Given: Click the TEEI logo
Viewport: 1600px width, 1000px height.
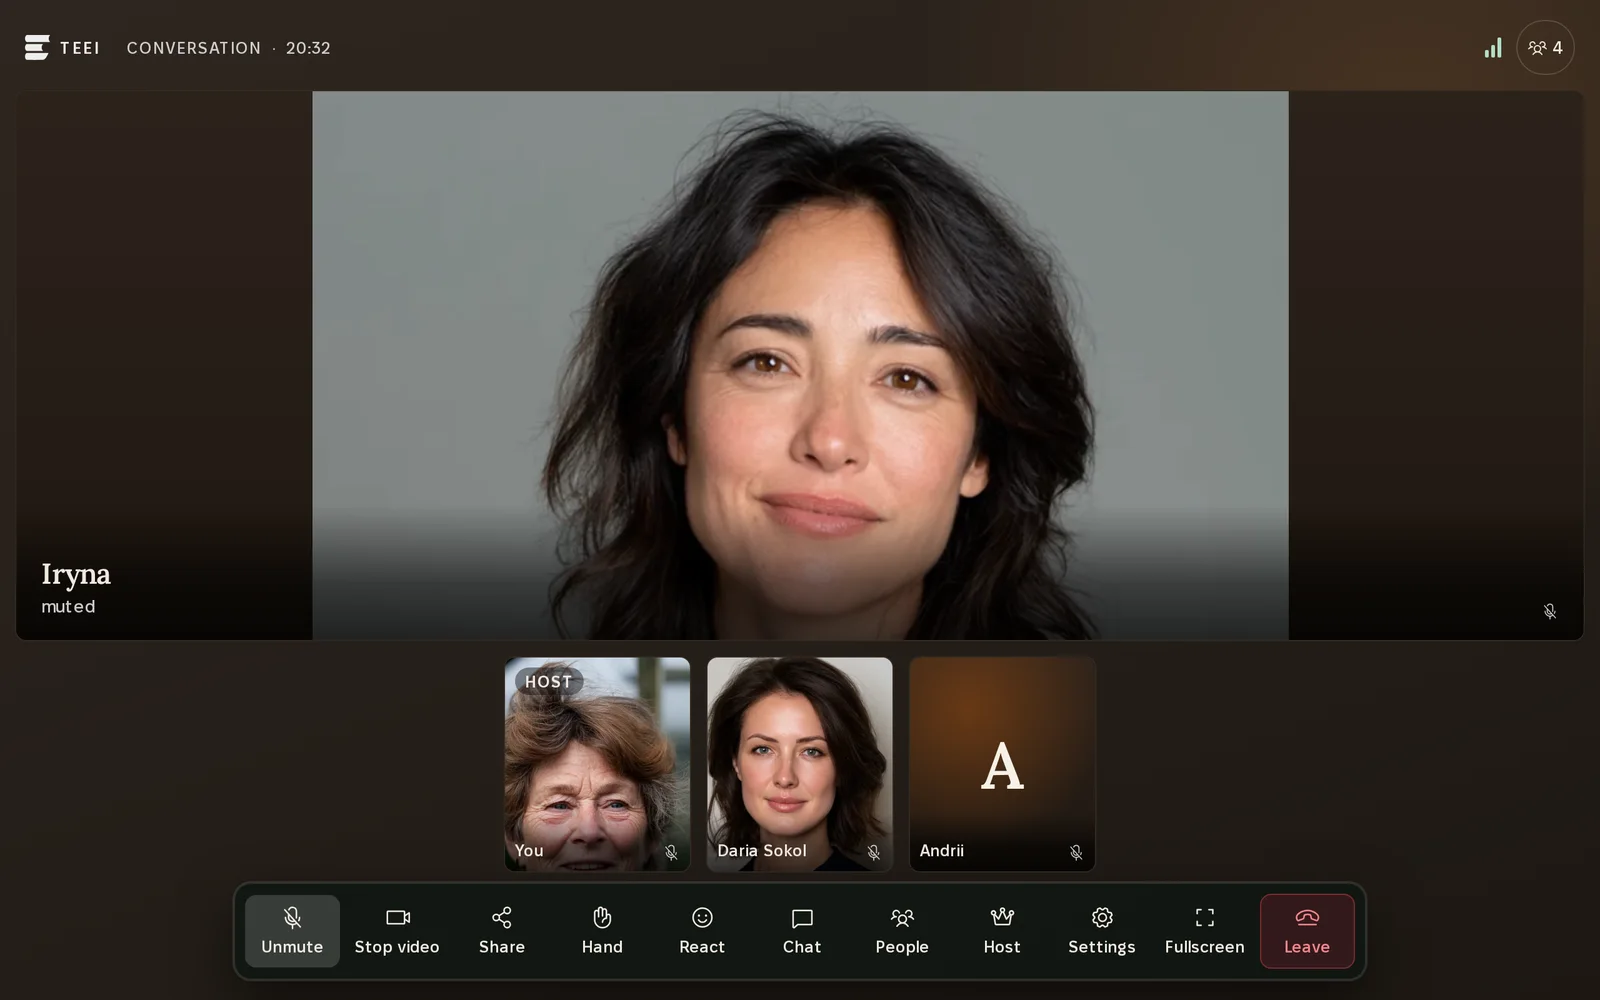Looking at the screenshot, I should (62, 47).
